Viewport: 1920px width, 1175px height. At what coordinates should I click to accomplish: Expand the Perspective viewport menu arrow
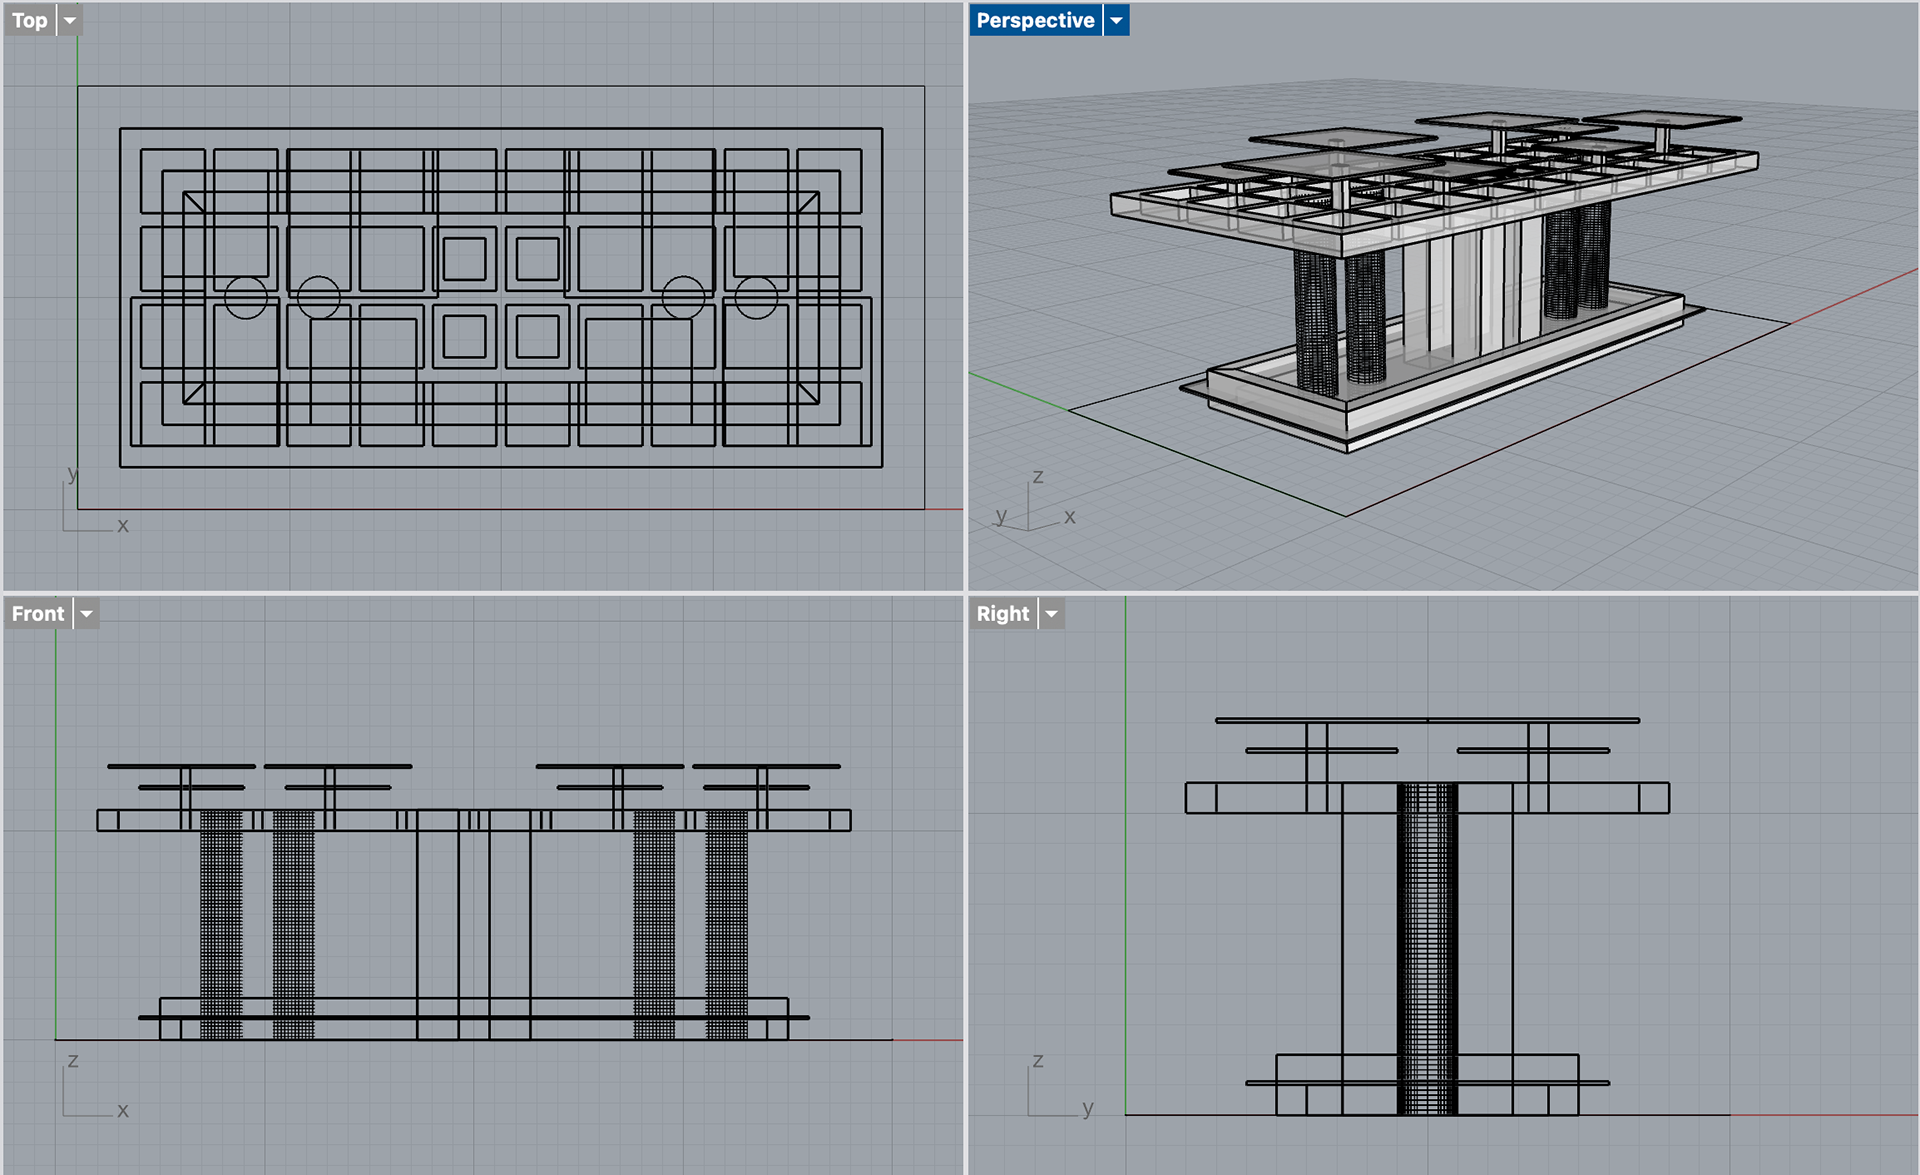click(1116, 20)
